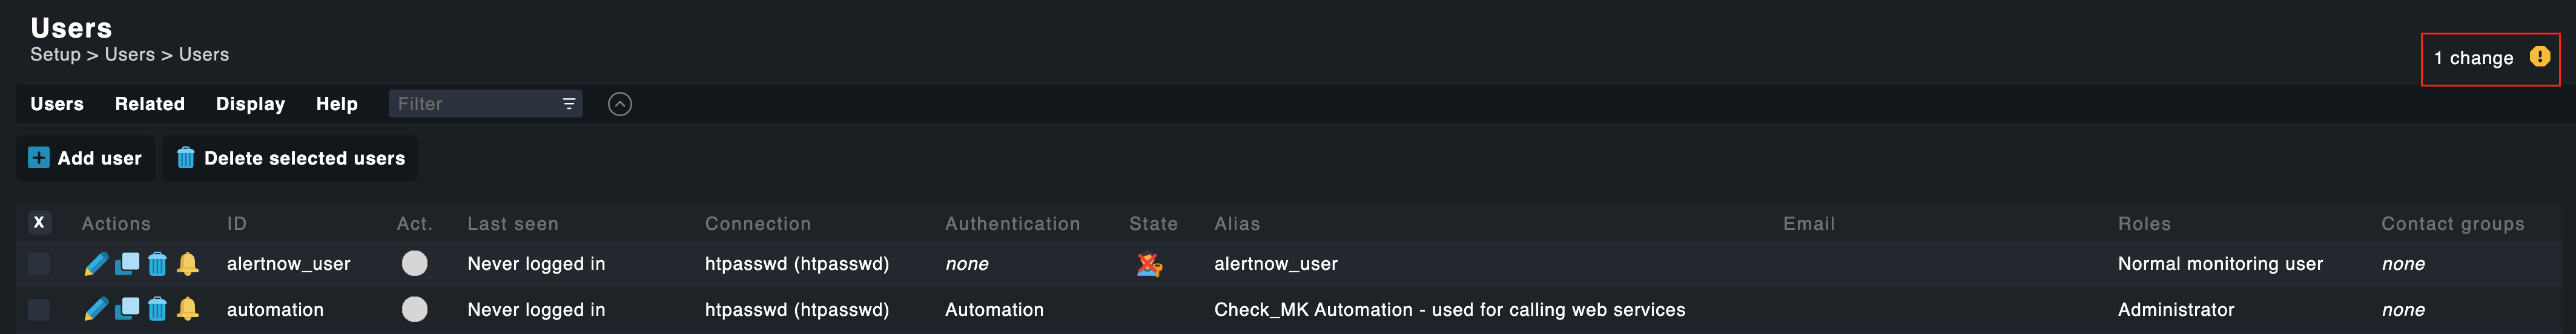
Task: Expand the Display dropdown menu
Action: (250, 104)
